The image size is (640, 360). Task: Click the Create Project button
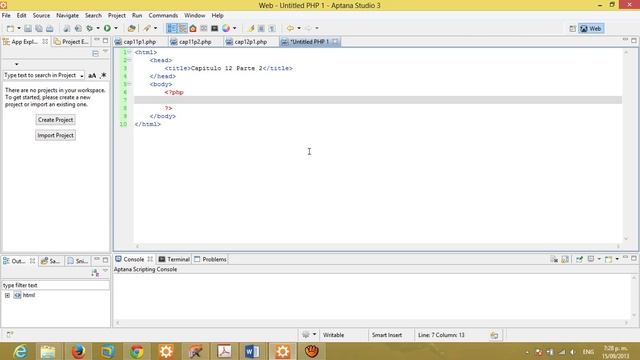pyautogui.click(x=56, y=120)
